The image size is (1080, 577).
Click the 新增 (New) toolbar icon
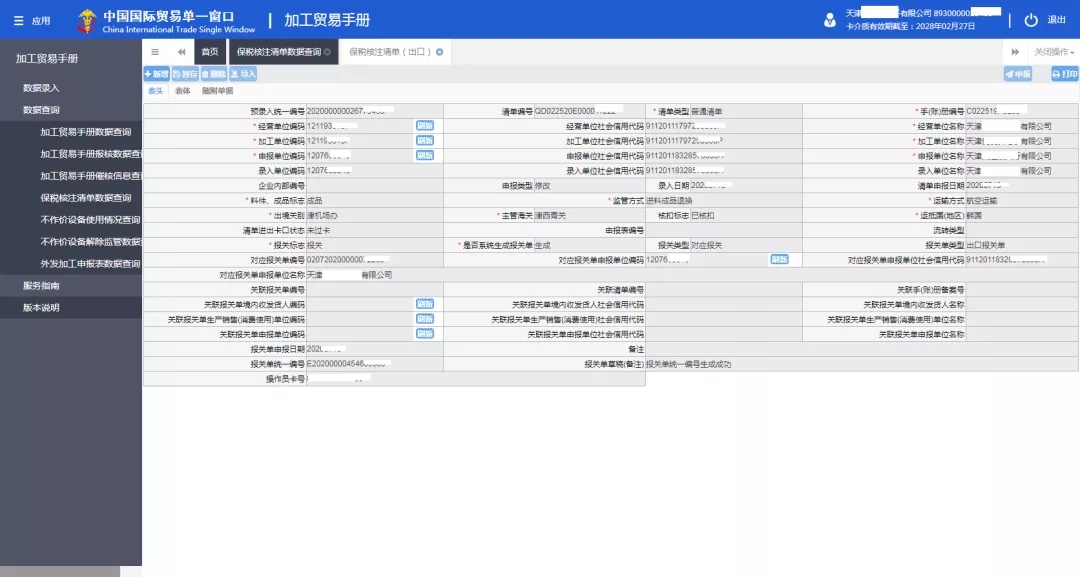(x=157, y=73)
